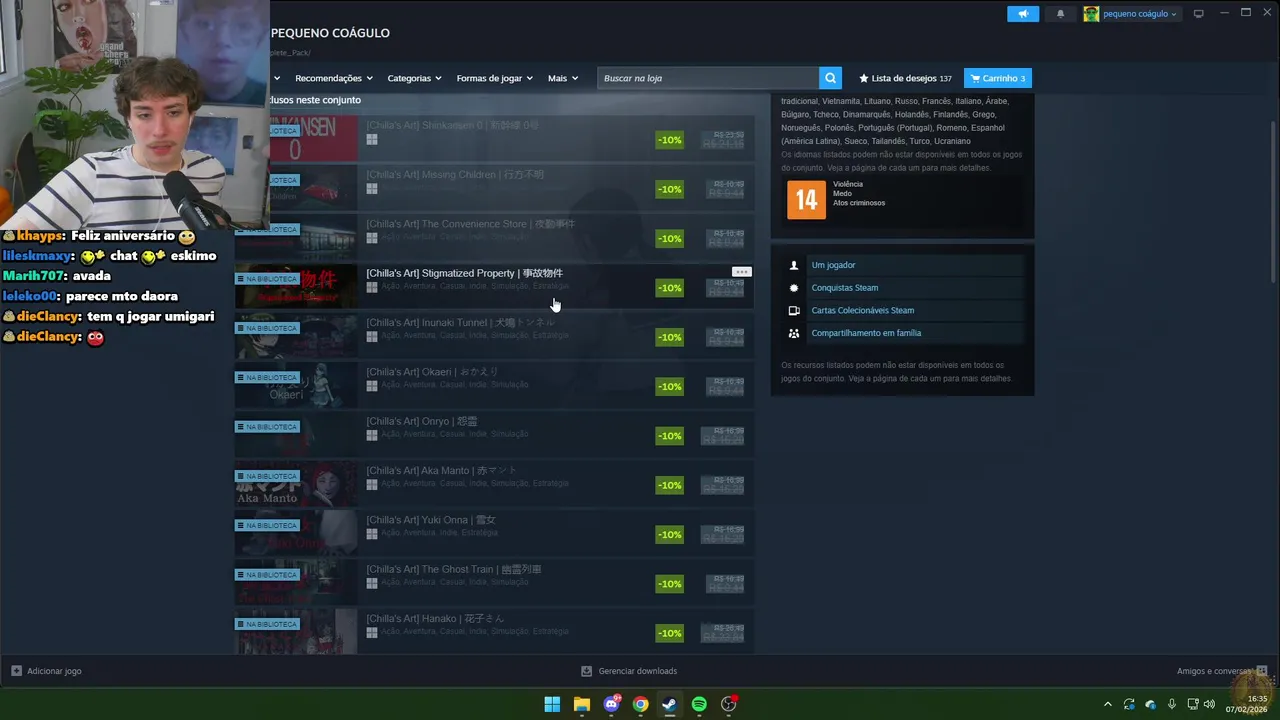Open Stigmatized Property game title
The image size is (1280, 720).
pos(464,273)
